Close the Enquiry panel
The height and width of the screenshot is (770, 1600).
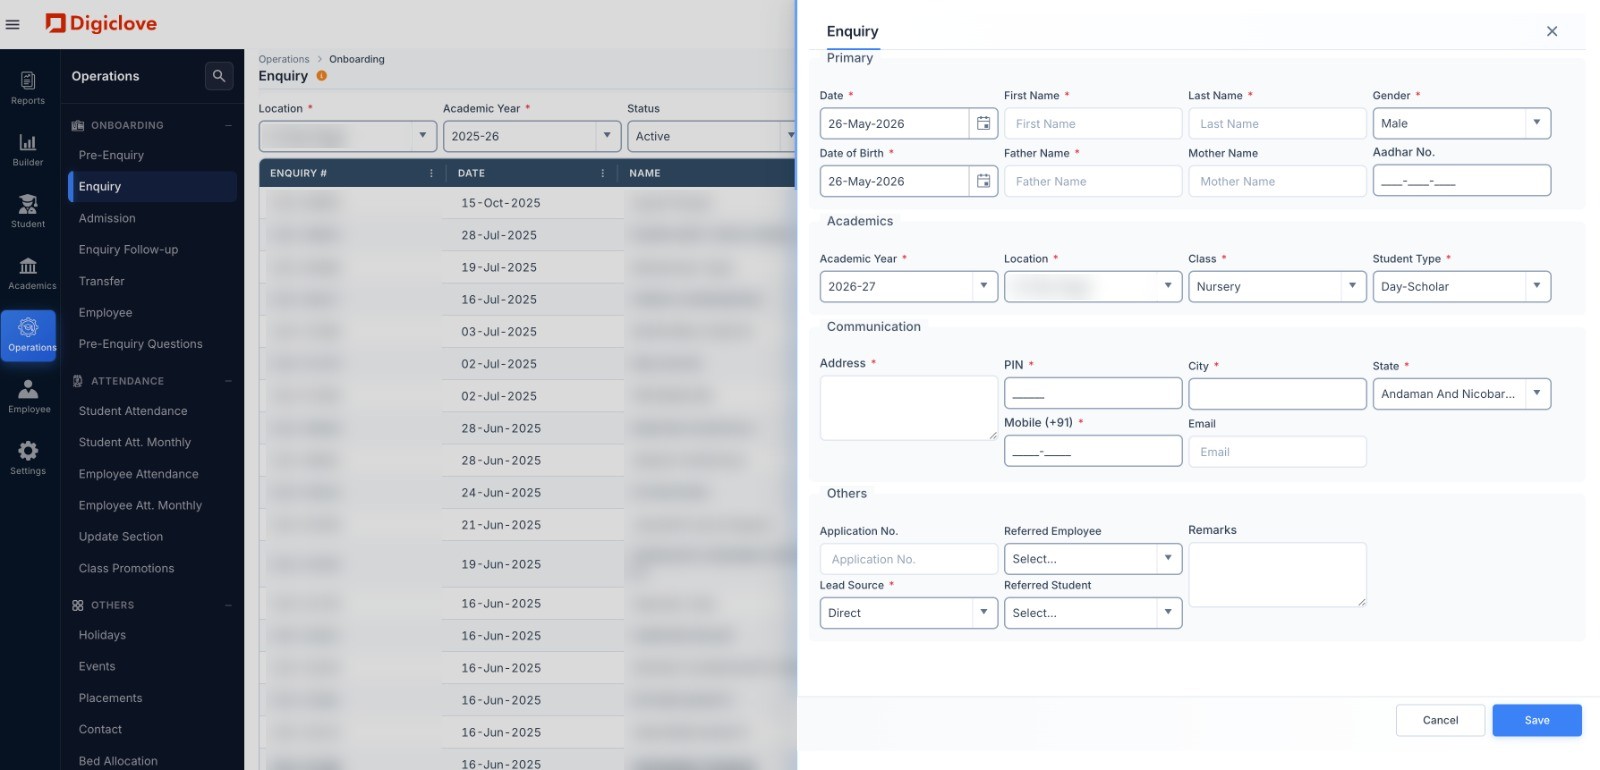1552,31
